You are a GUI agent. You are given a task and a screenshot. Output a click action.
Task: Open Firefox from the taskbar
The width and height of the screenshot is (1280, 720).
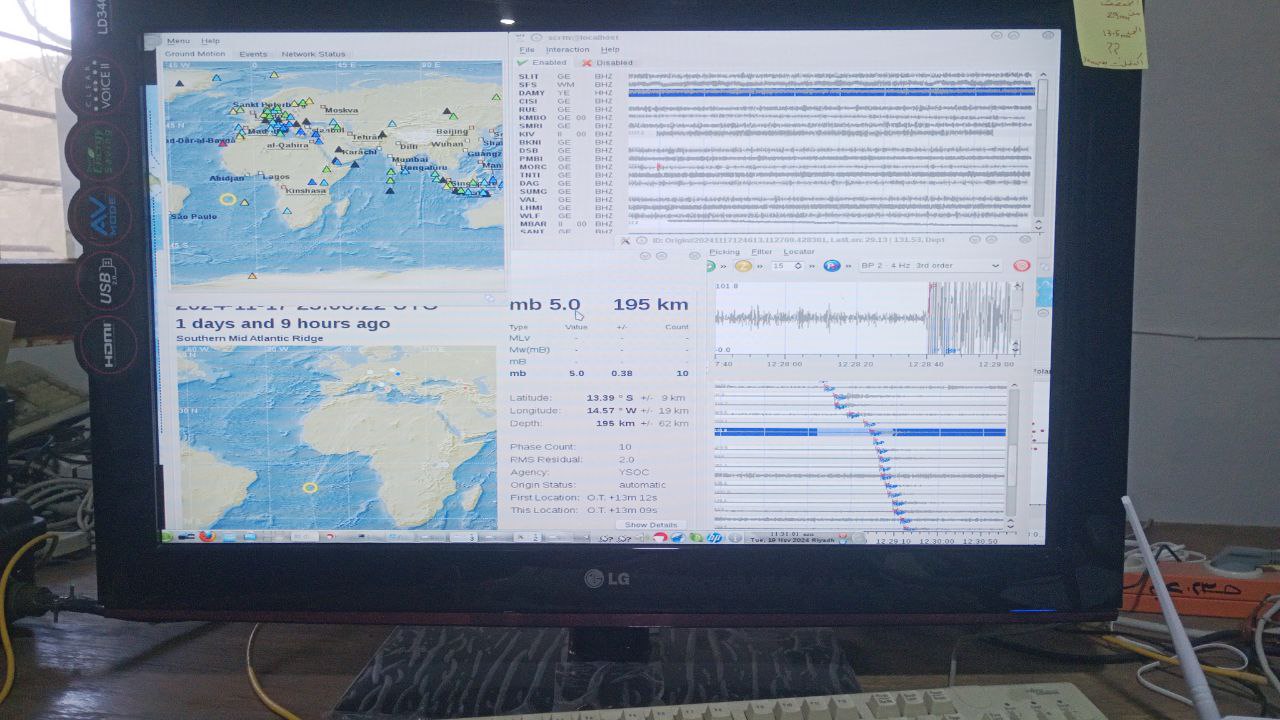[207, 536]
